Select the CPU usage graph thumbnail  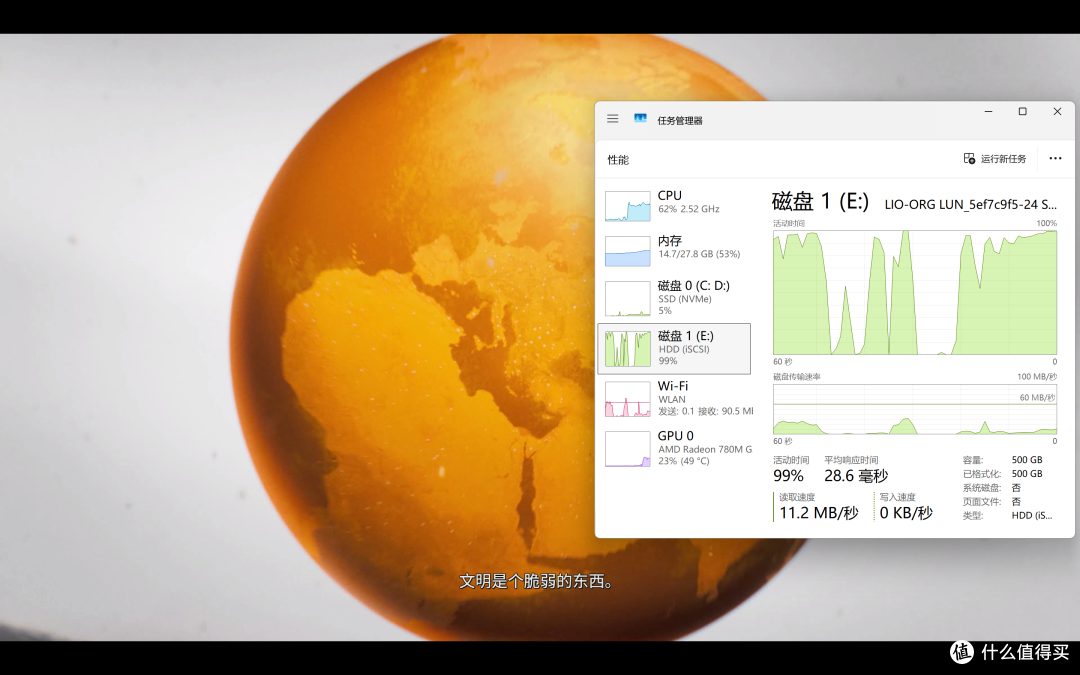[x=627, y=206]
